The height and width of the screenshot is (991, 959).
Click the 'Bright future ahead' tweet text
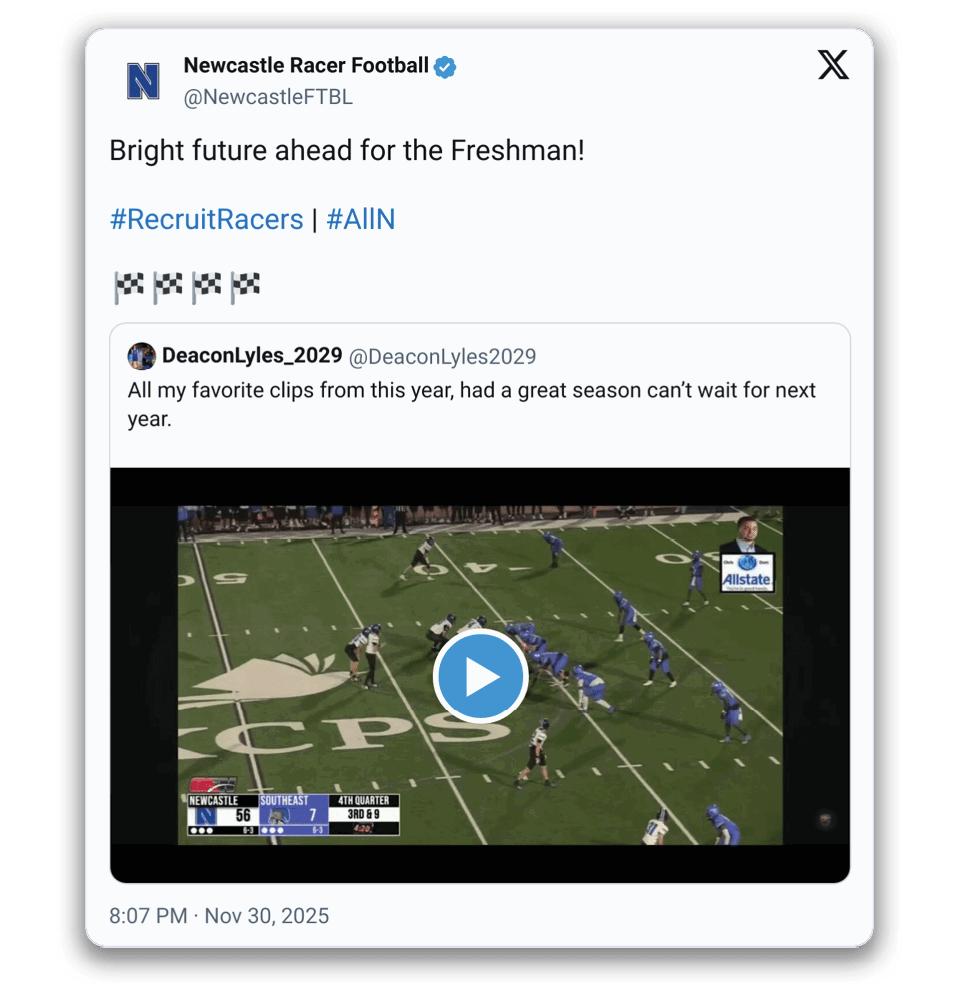(346, 151)
